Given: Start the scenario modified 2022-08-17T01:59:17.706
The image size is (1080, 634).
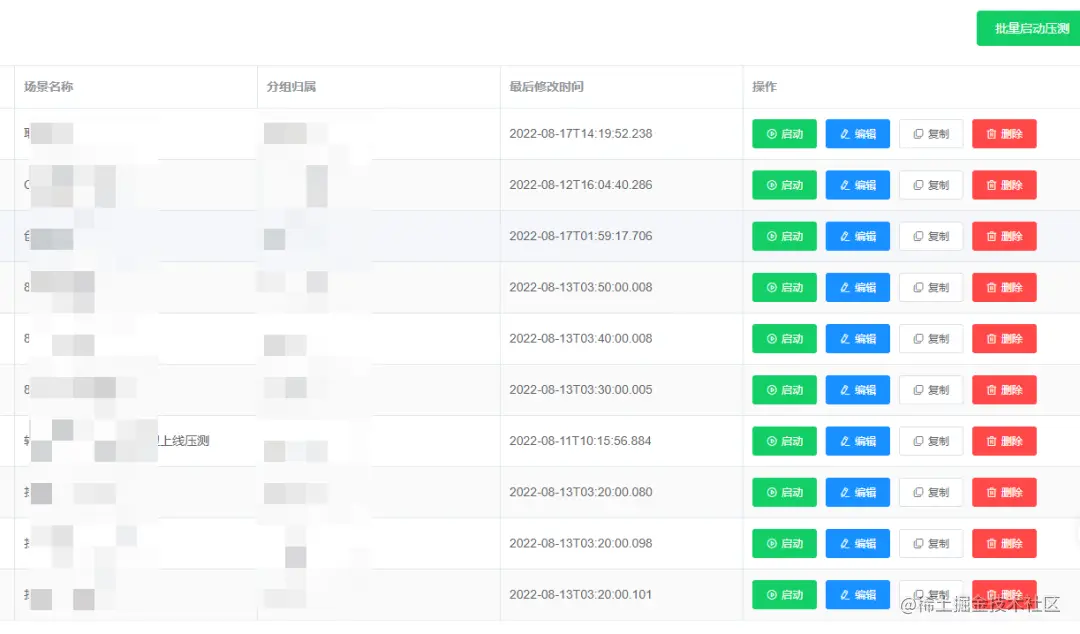Looking at the screenshot, I should (785, 236).
